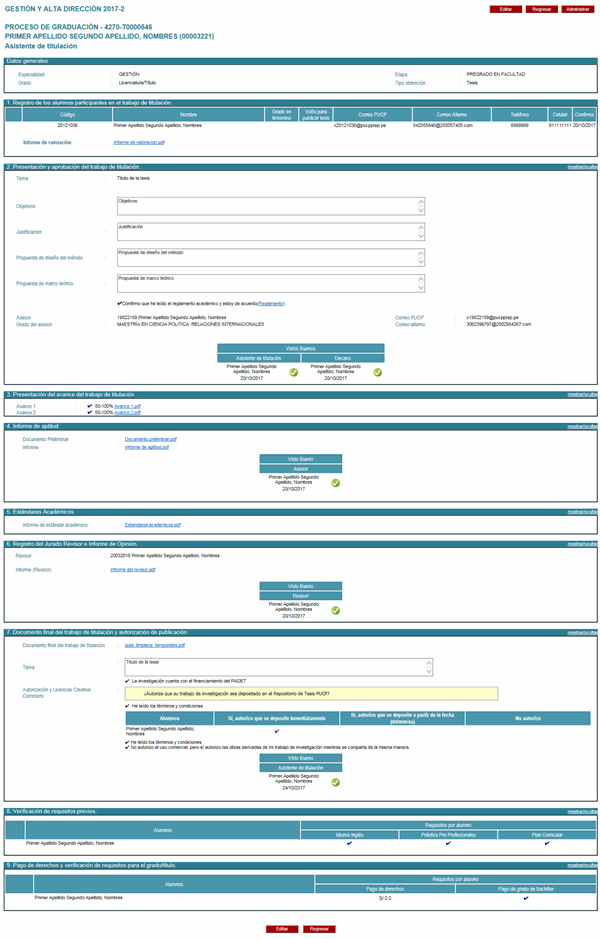
Task: Toggle mostrar/ocultar for Informe de aptitud section
Action: [582, 427]
